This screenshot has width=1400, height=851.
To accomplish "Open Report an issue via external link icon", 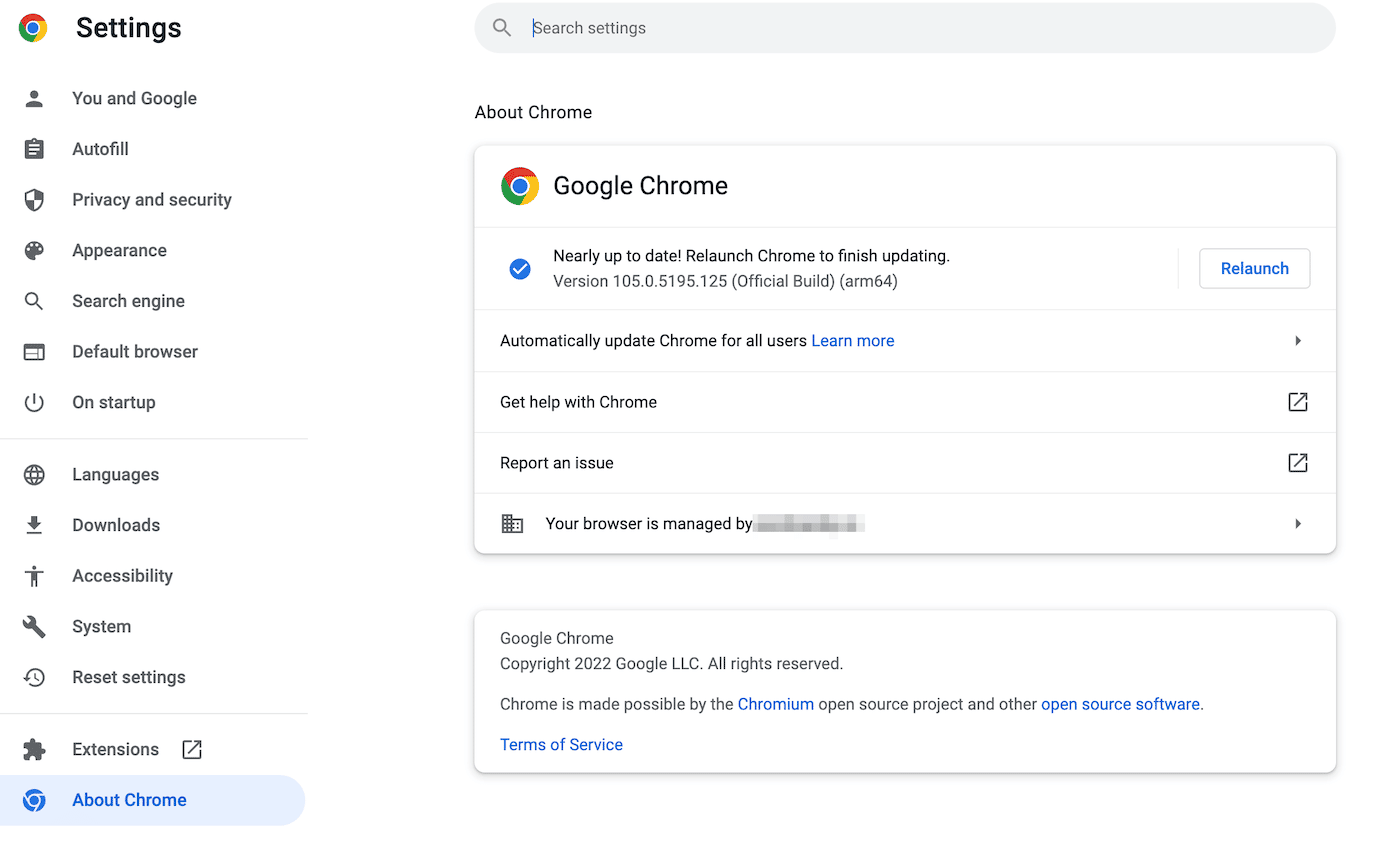I will 1297,462.
